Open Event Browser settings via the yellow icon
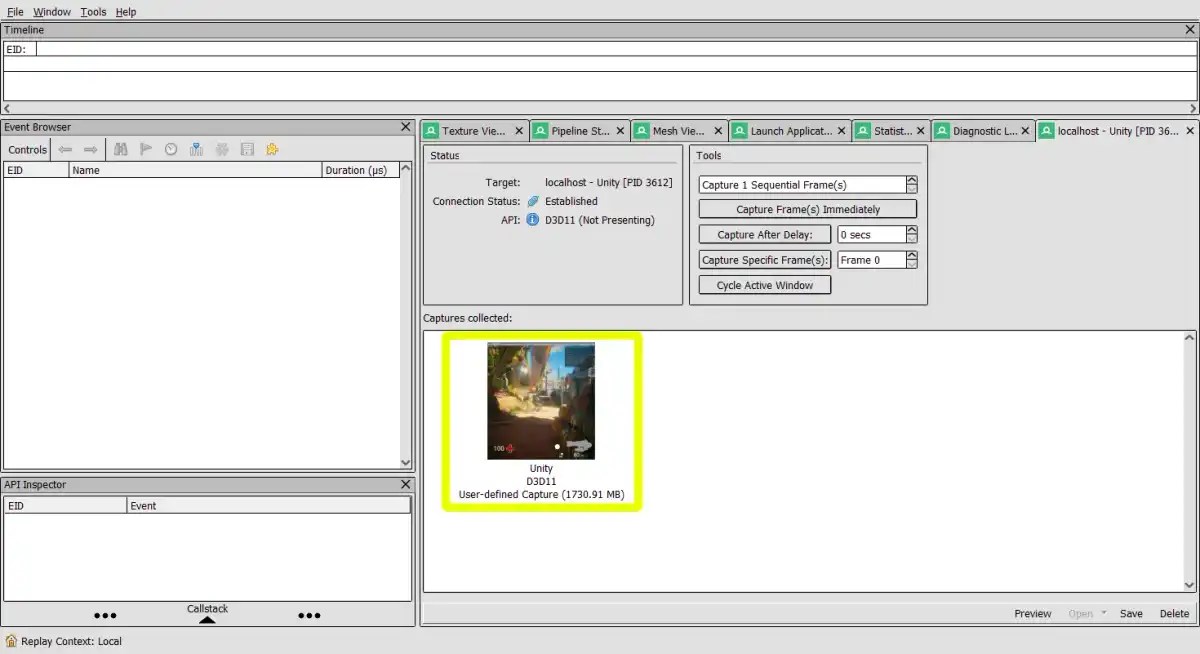Screen dimensions: 1200x654 coord(271,149)
